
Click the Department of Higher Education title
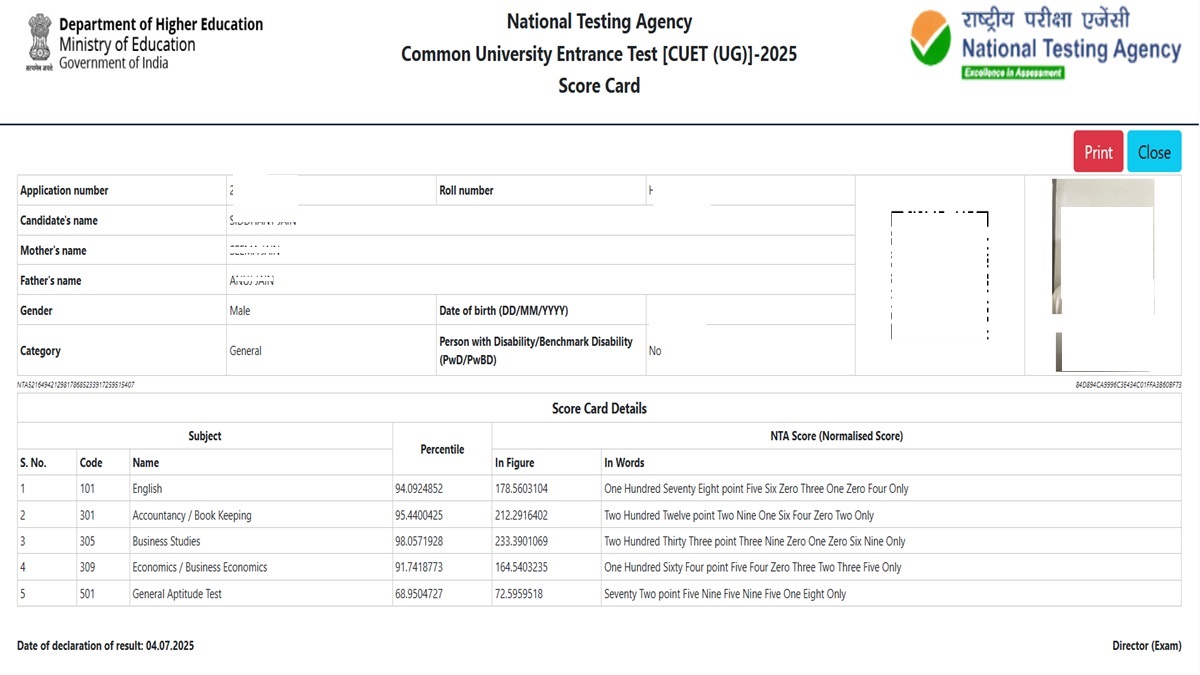(x=161, y=24)
